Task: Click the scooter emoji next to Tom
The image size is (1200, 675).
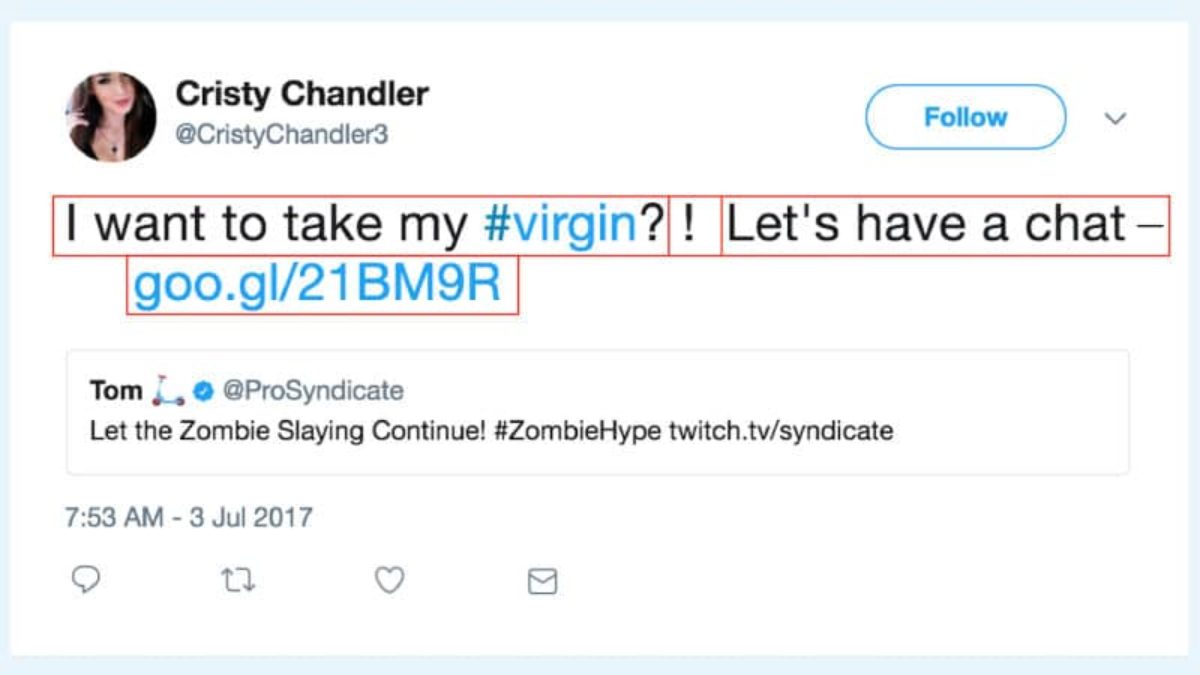Action: [x=167, y=391]
